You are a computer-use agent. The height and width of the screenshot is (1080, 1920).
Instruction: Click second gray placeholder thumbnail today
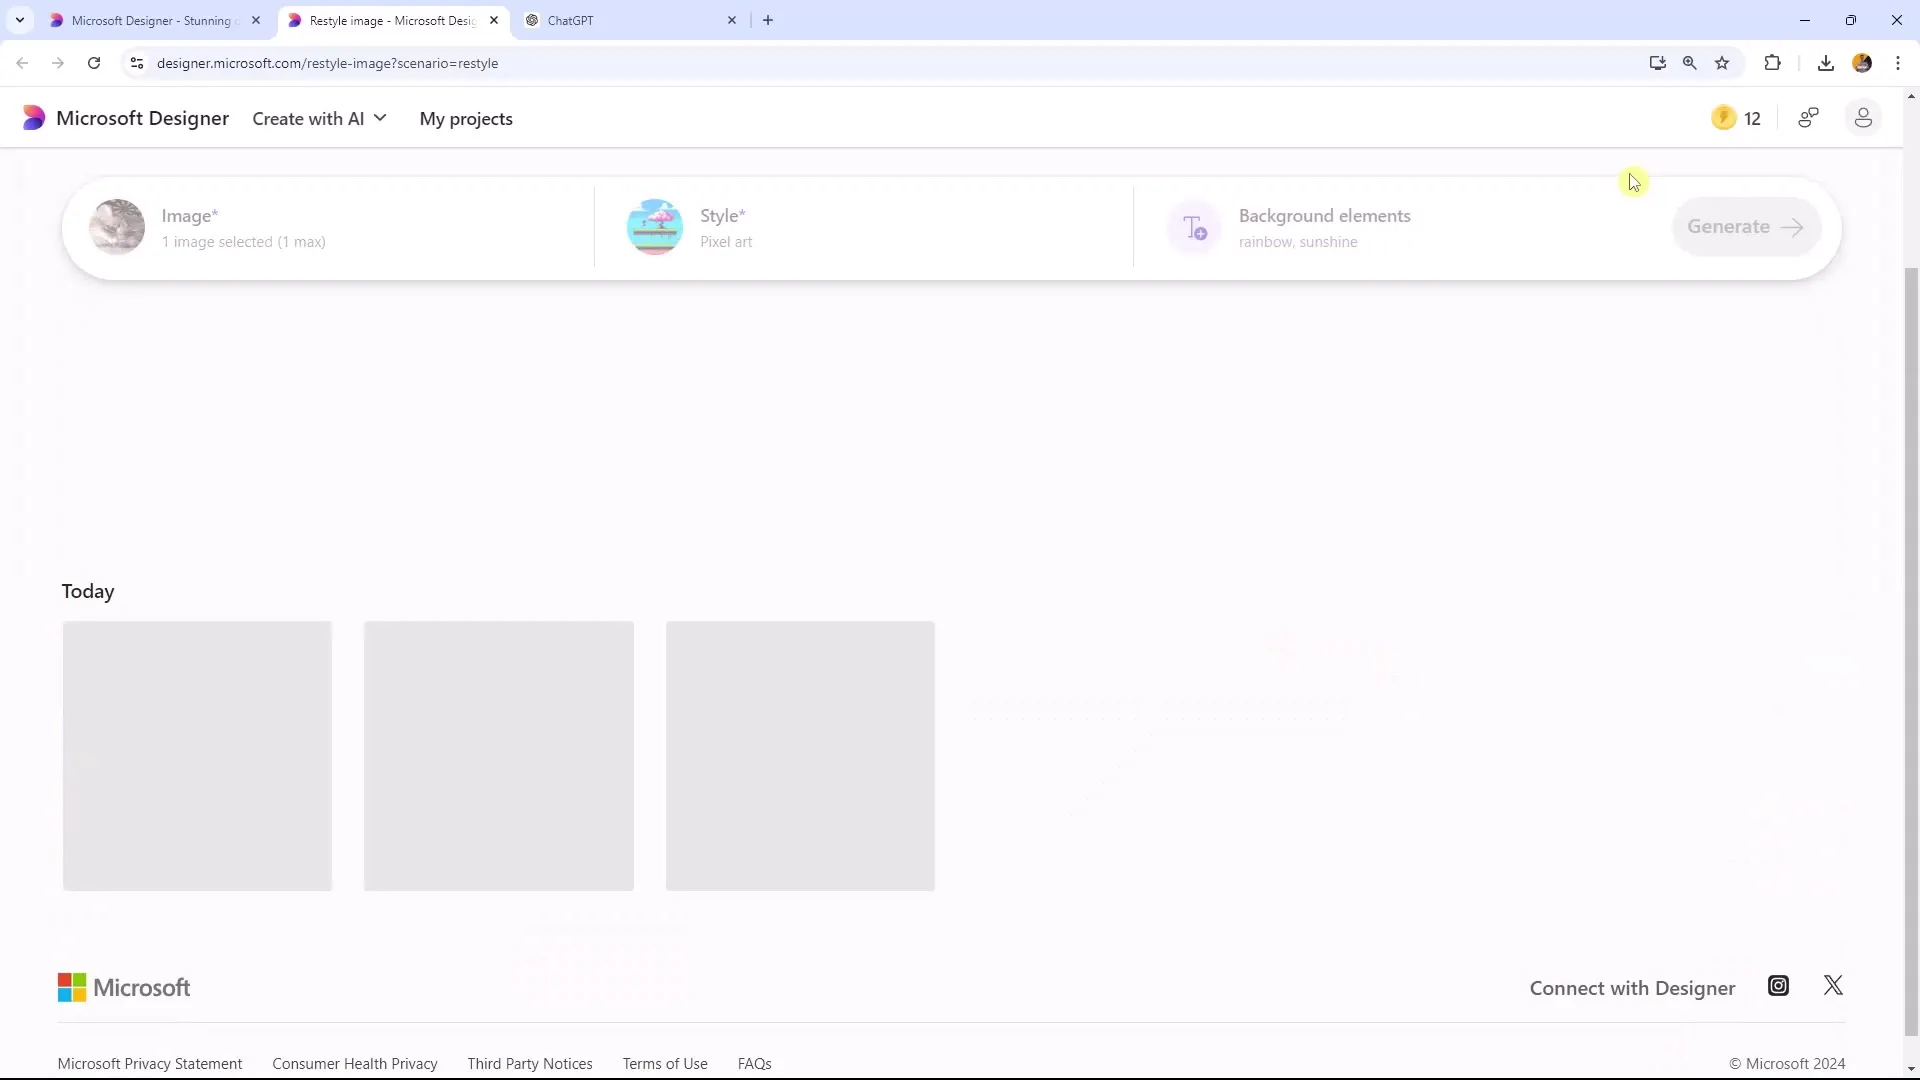pos(498,756)
